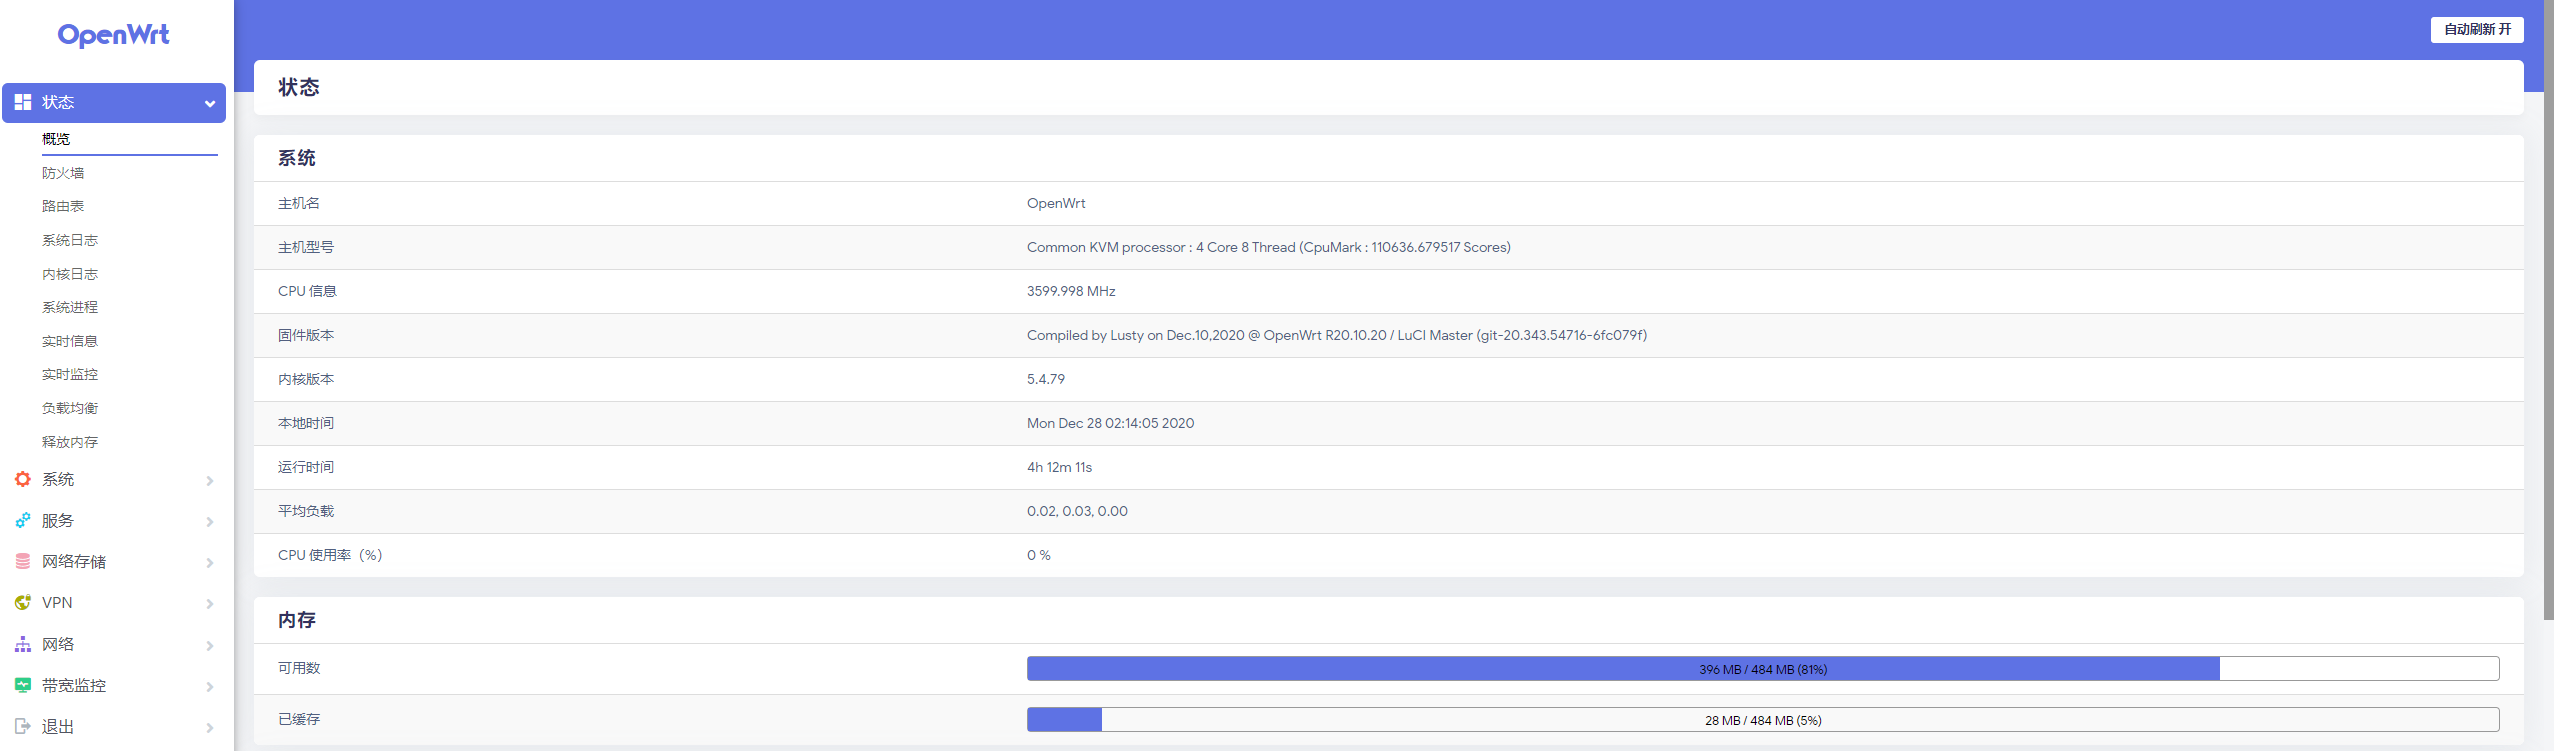The width and height of the screenshot is (2554, 751).
Task: Select the 状态 sidebar menu label
Action: 58,102
